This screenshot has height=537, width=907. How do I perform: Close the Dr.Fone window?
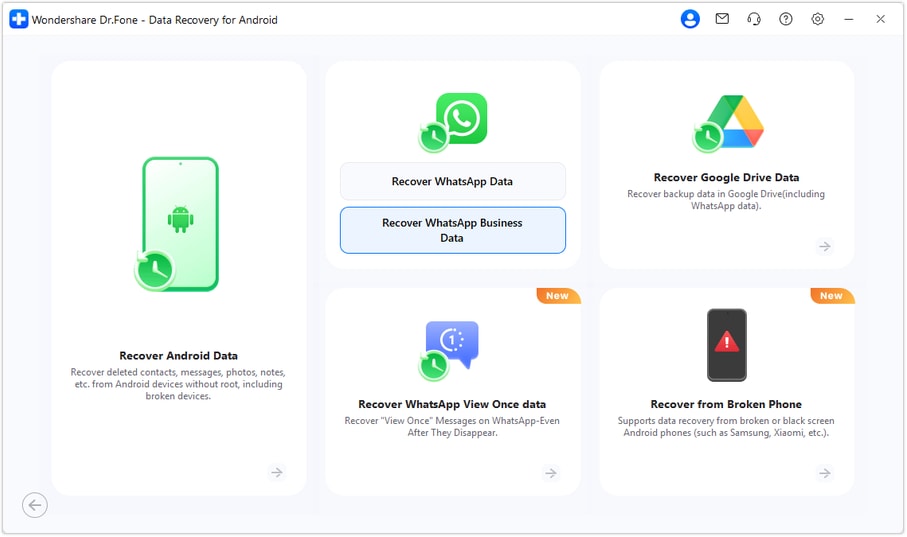[x=880, y=19]
